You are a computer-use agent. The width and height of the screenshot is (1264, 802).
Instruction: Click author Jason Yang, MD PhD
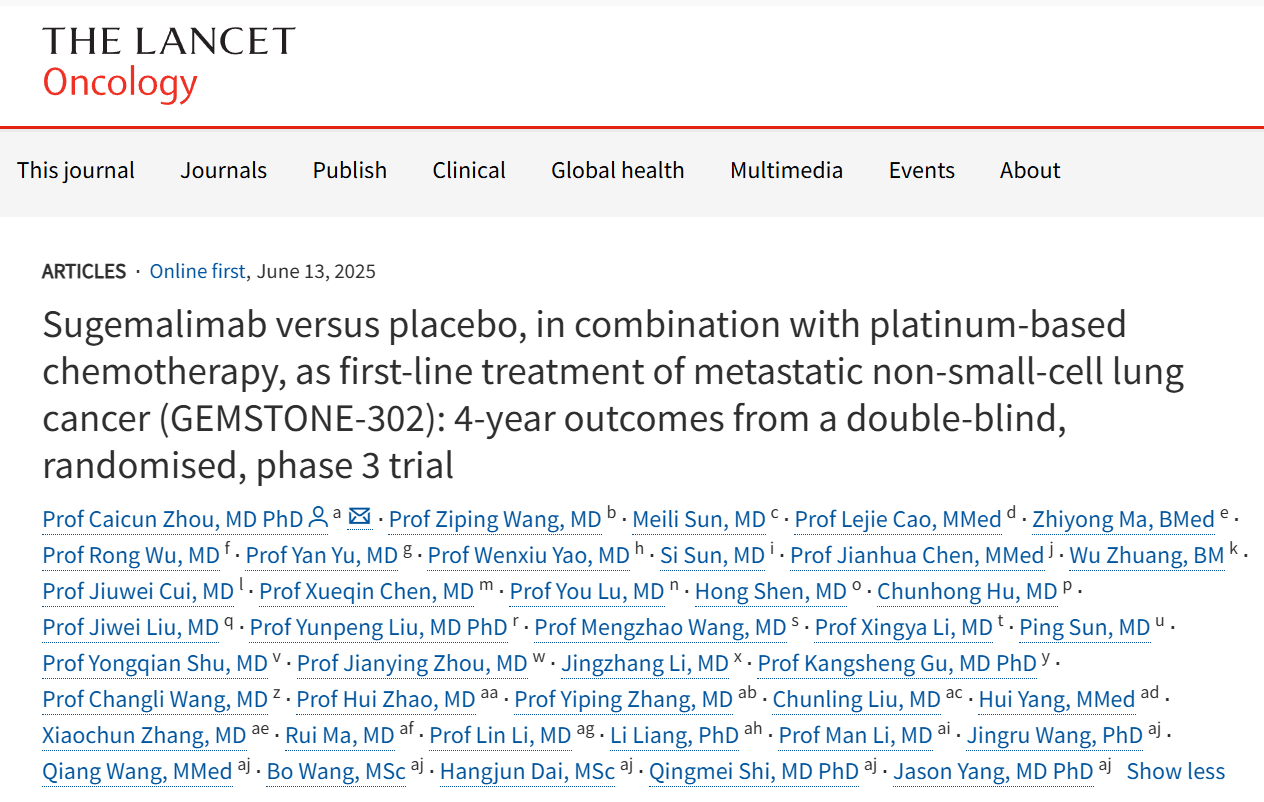(993, 771)
